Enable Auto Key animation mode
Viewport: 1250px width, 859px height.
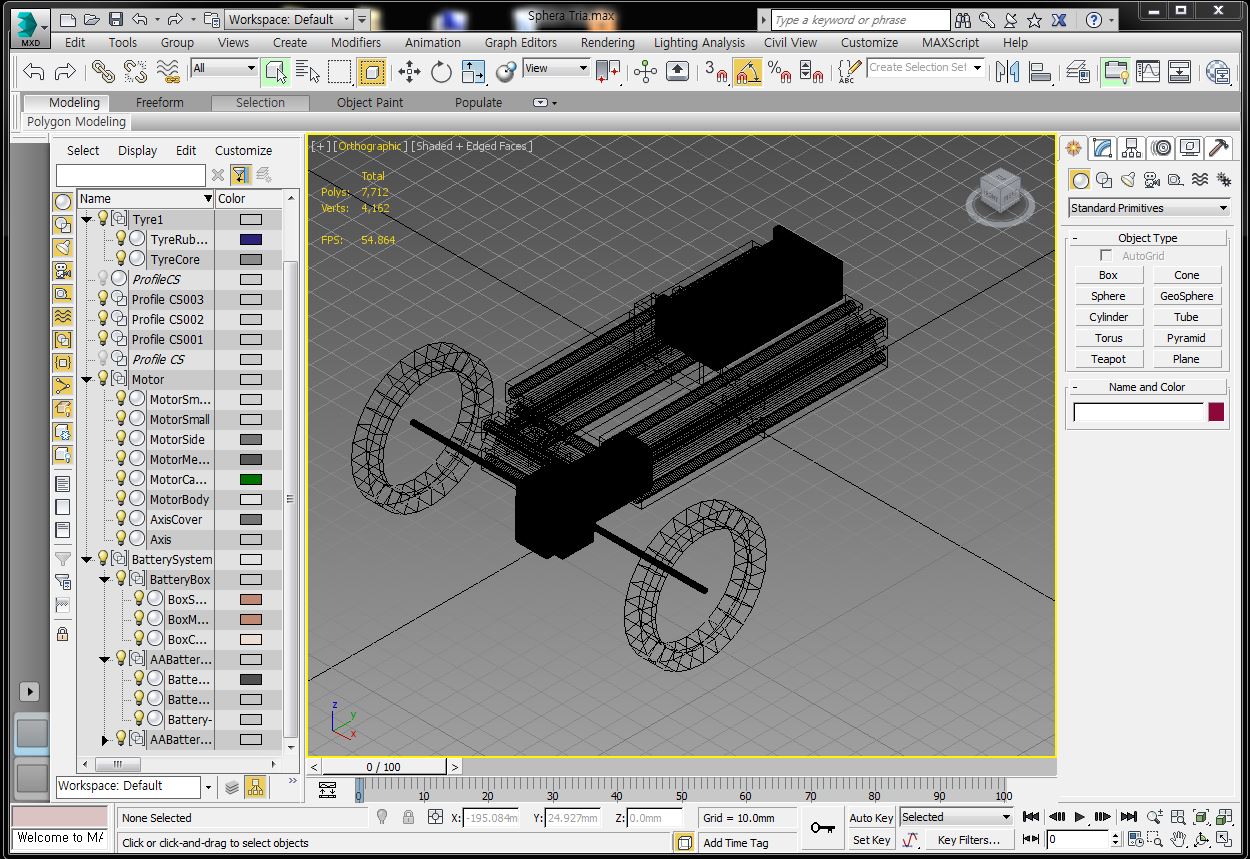point(869,817)
